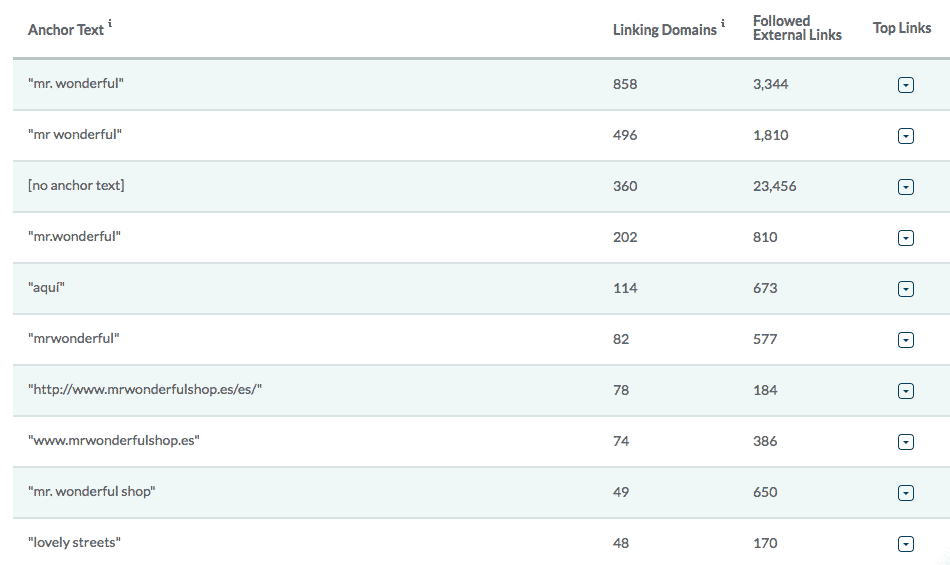
Task: Click the [no anchor text] row label
Action: pos(76,186)
